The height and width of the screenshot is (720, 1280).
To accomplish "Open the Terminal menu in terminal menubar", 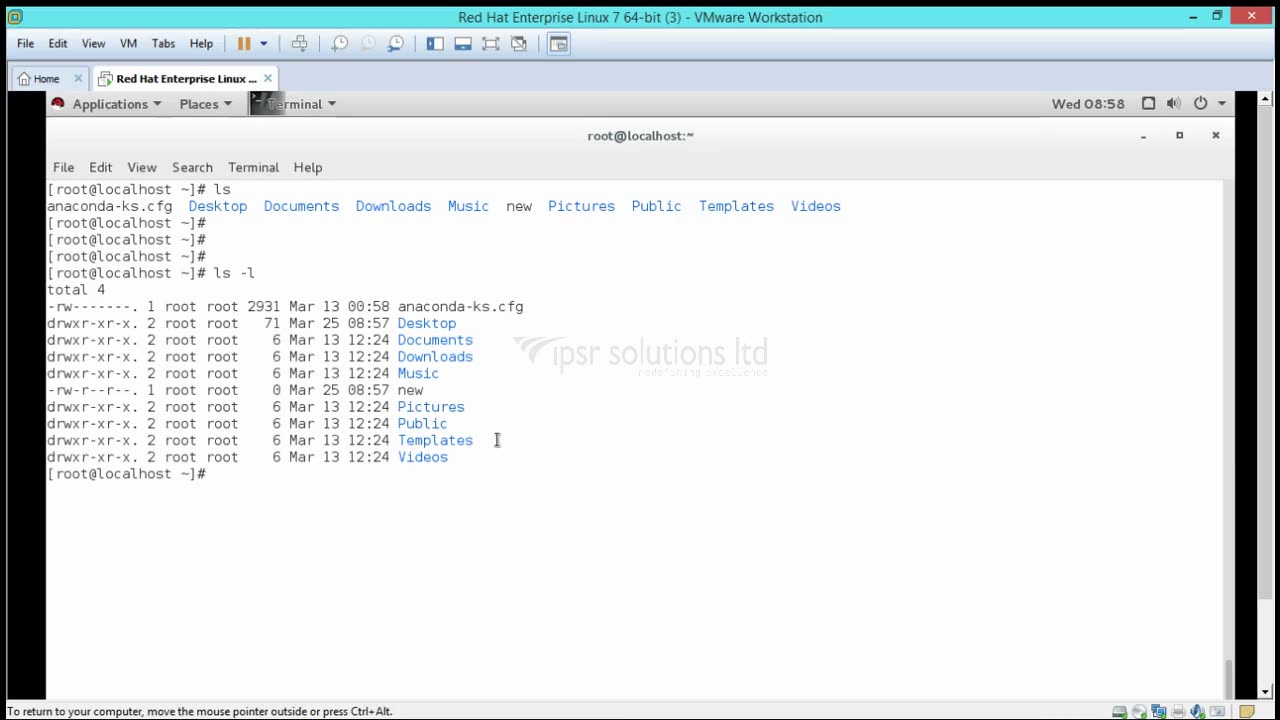I will click(x=253, y=167).
